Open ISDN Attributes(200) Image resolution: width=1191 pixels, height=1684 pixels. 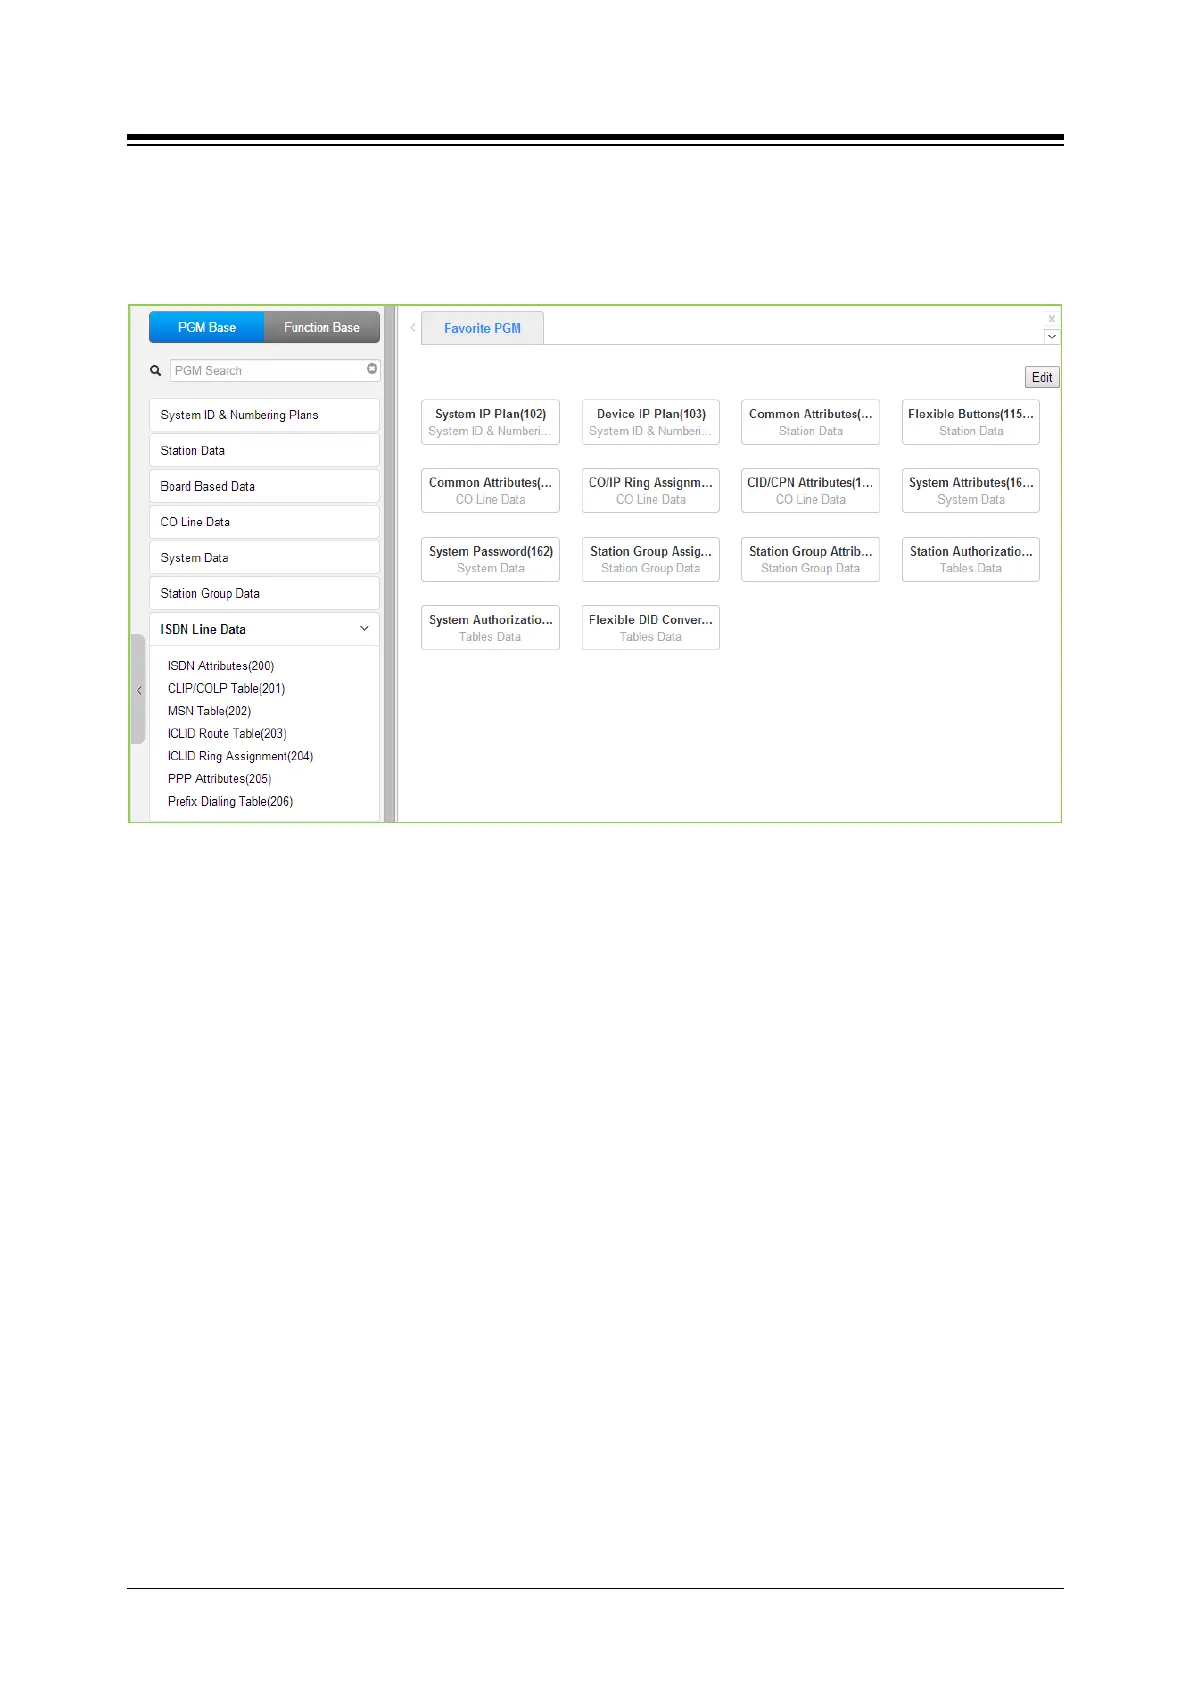tap(221, 666)
